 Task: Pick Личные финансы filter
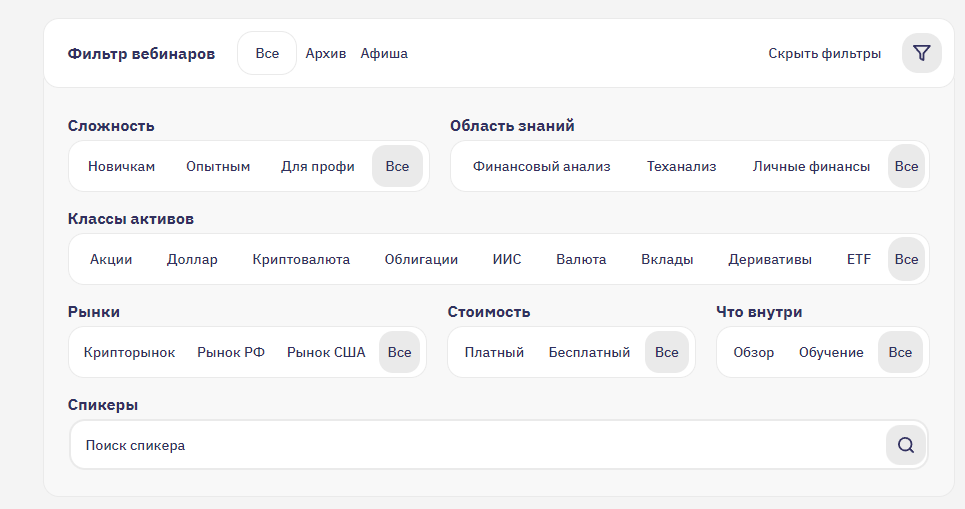tap(811, 166)
